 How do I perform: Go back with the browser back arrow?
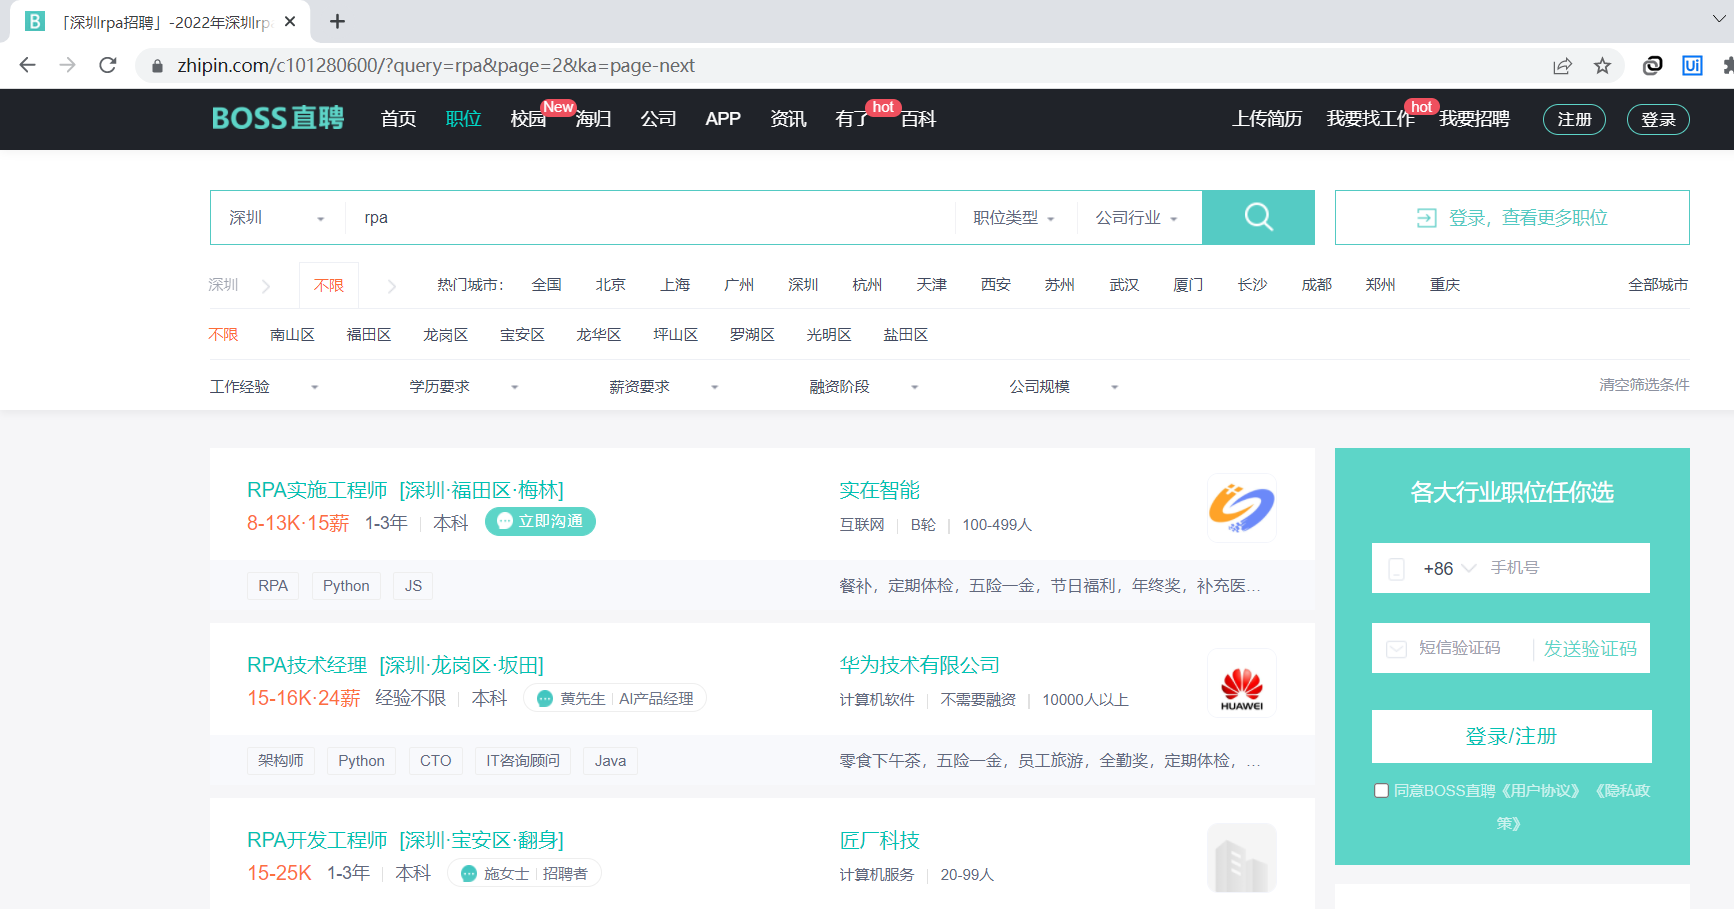[x=27, y=65]
